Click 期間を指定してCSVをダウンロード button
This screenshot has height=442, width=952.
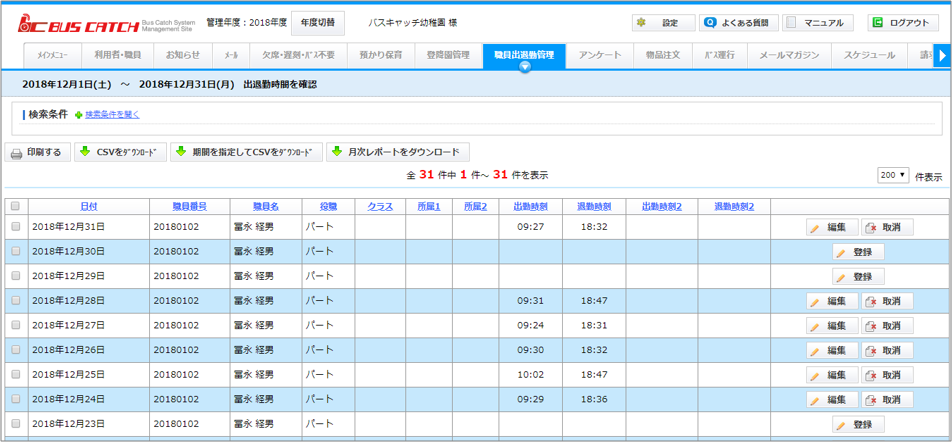pos(246,152)
